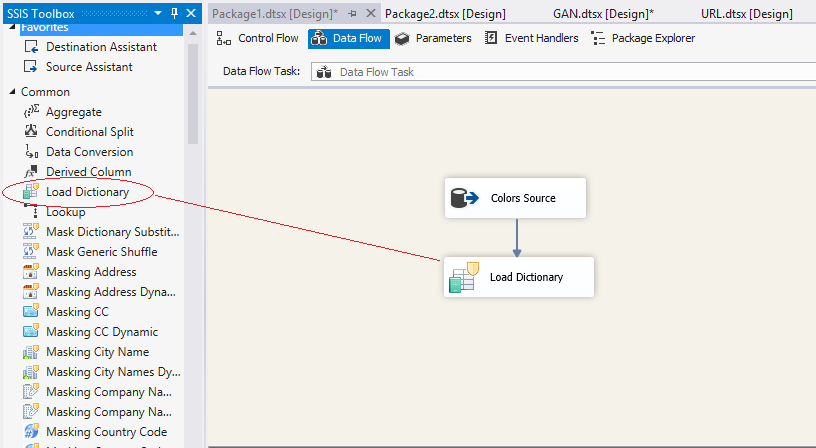Switch to the Control Flow tab
Image resolution: width=816 pixels, height=448 pixels.
pyautogui.click(x=258, y=38)
